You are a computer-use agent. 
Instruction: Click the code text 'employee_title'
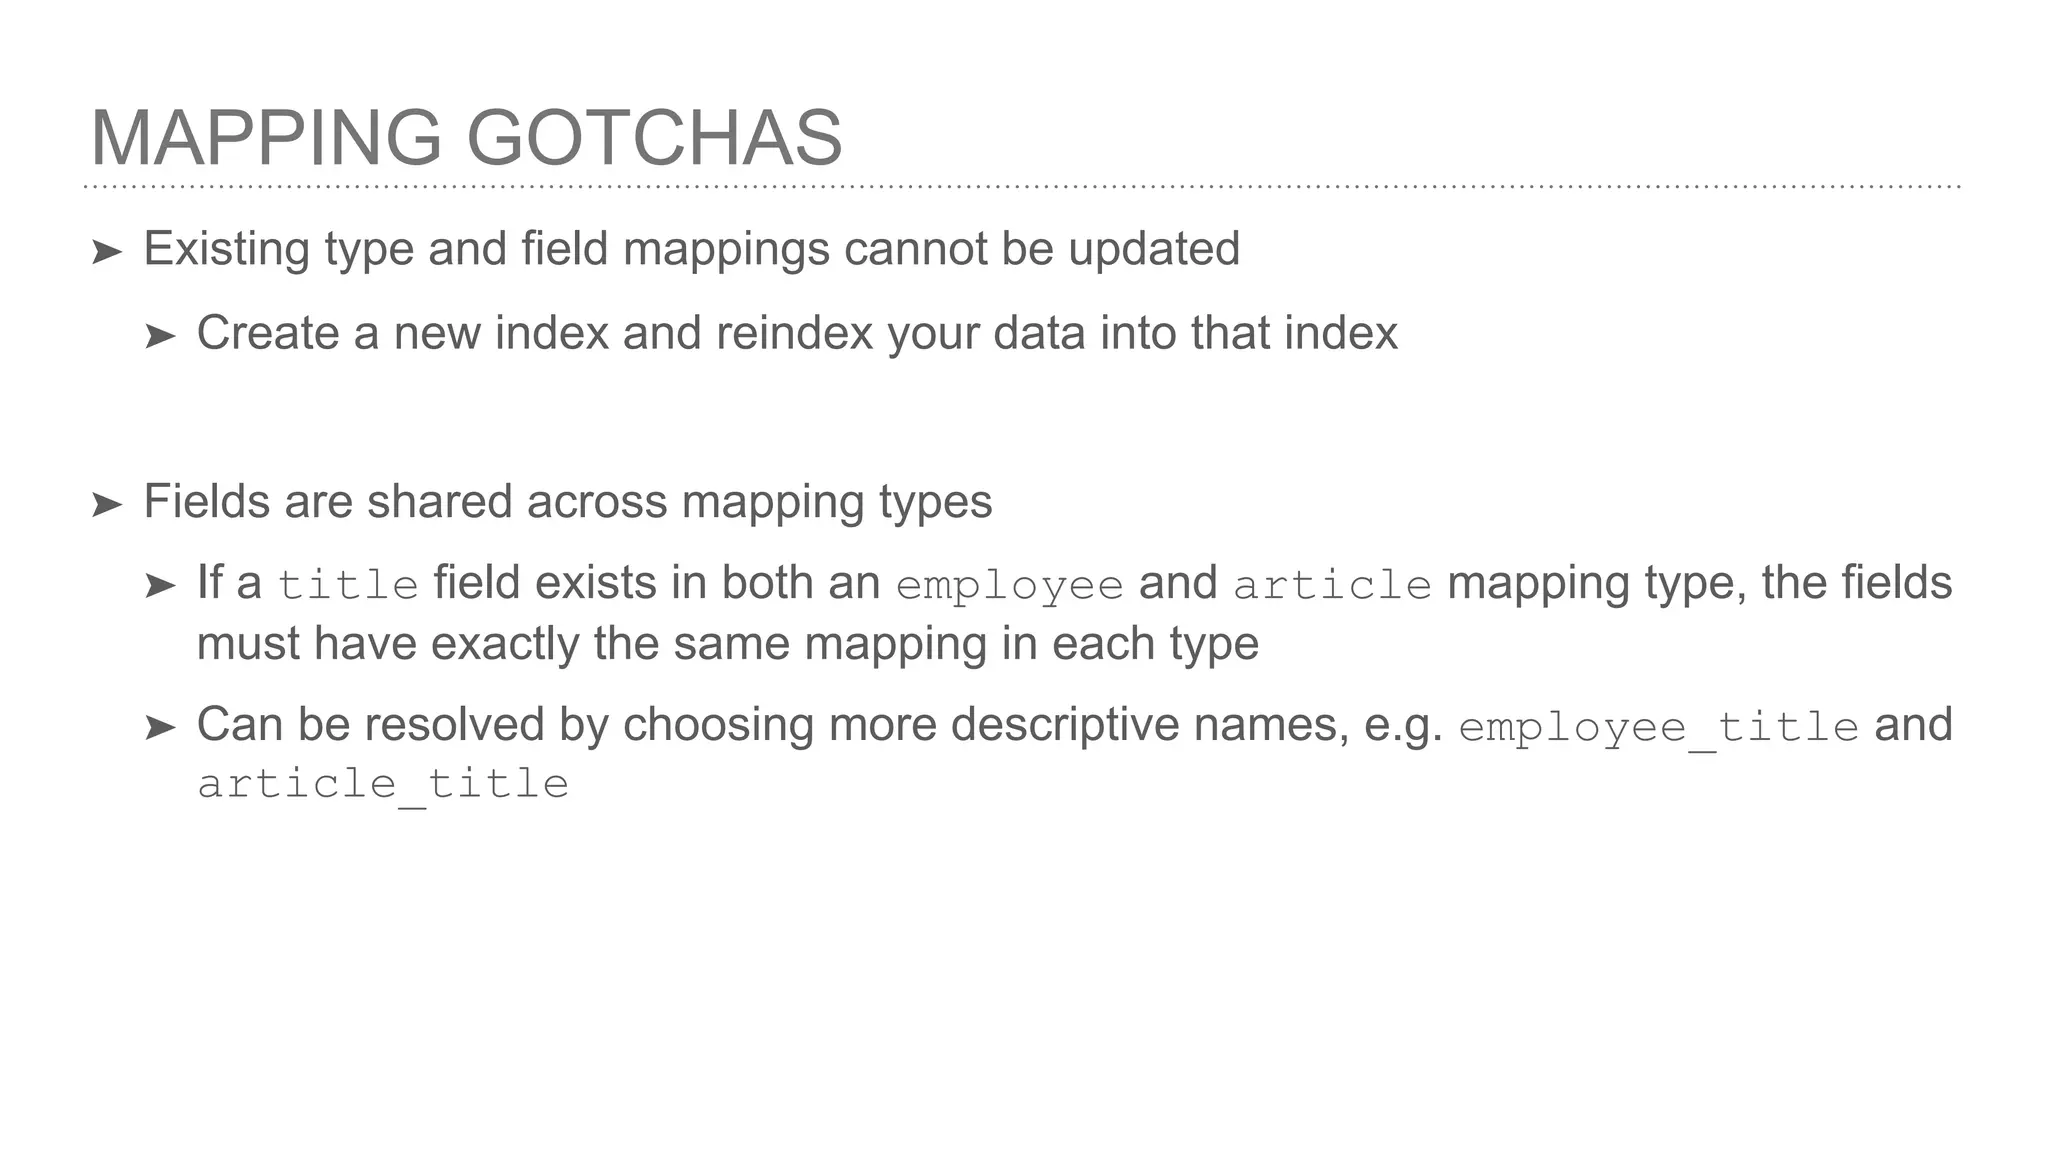tap(1658, 727)
